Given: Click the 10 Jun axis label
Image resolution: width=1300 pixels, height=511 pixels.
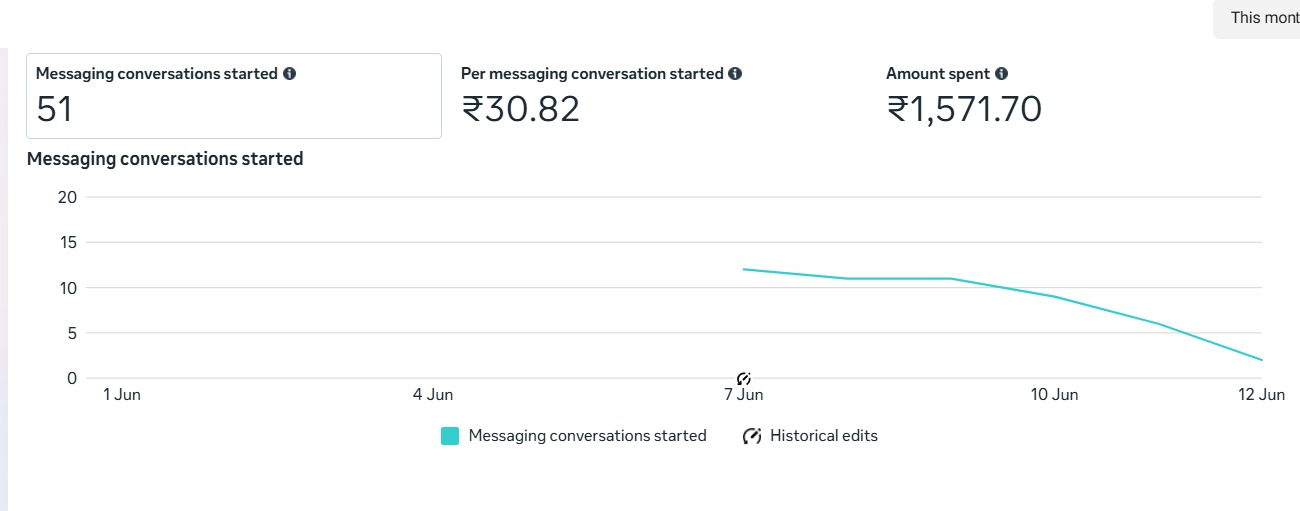Looking at the screenshot, I should click(1054, 395).
